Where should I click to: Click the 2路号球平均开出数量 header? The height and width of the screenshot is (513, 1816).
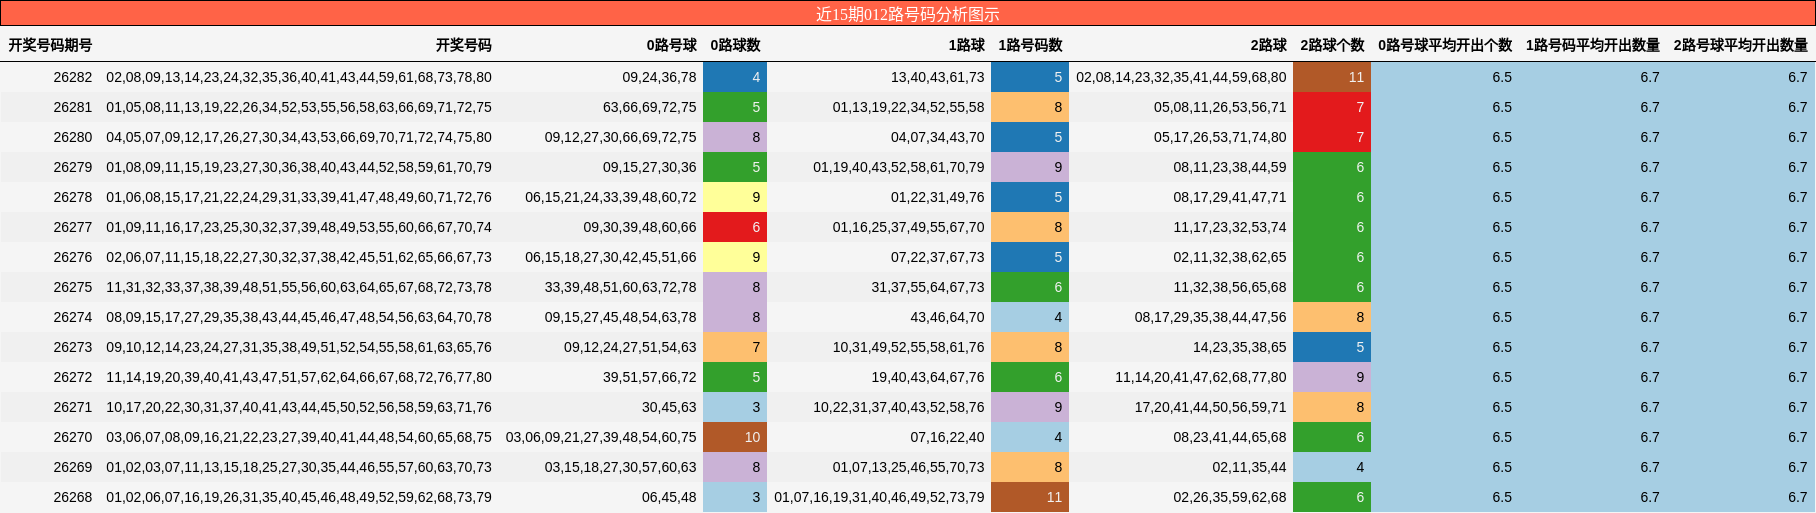click(x=1741, y=45)
